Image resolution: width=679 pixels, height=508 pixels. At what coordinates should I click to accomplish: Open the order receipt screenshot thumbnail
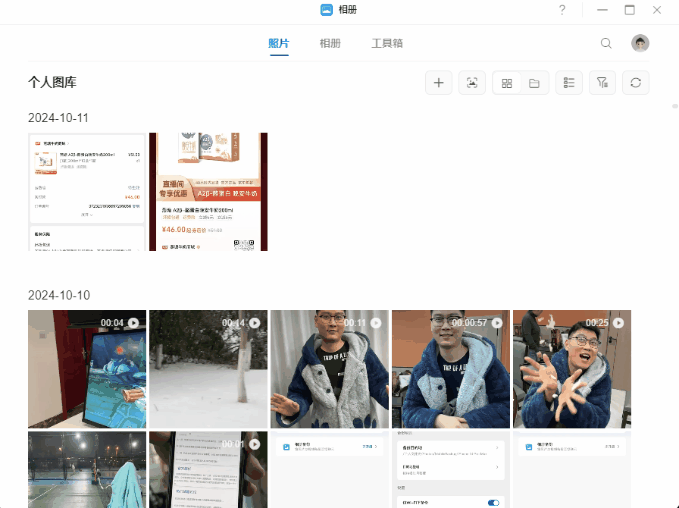point(87,192)
